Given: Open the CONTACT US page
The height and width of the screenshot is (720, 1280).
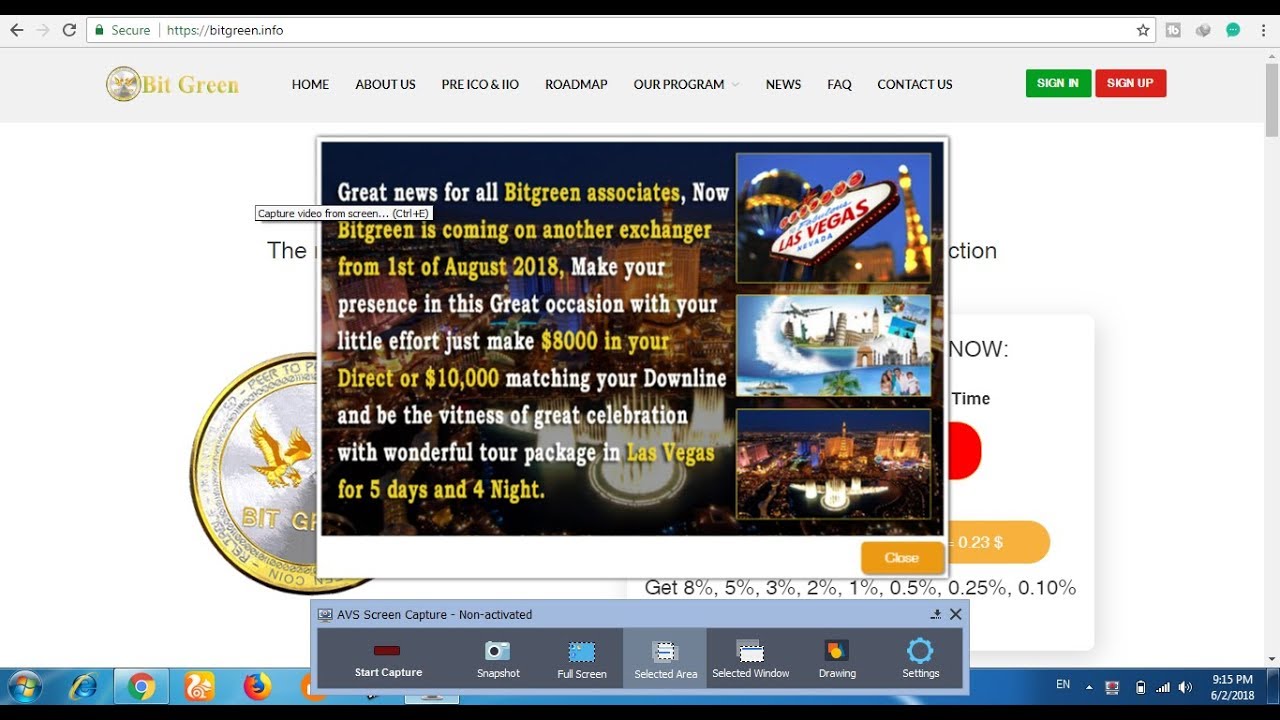Looking at the screenshot, I should (914, 84).
